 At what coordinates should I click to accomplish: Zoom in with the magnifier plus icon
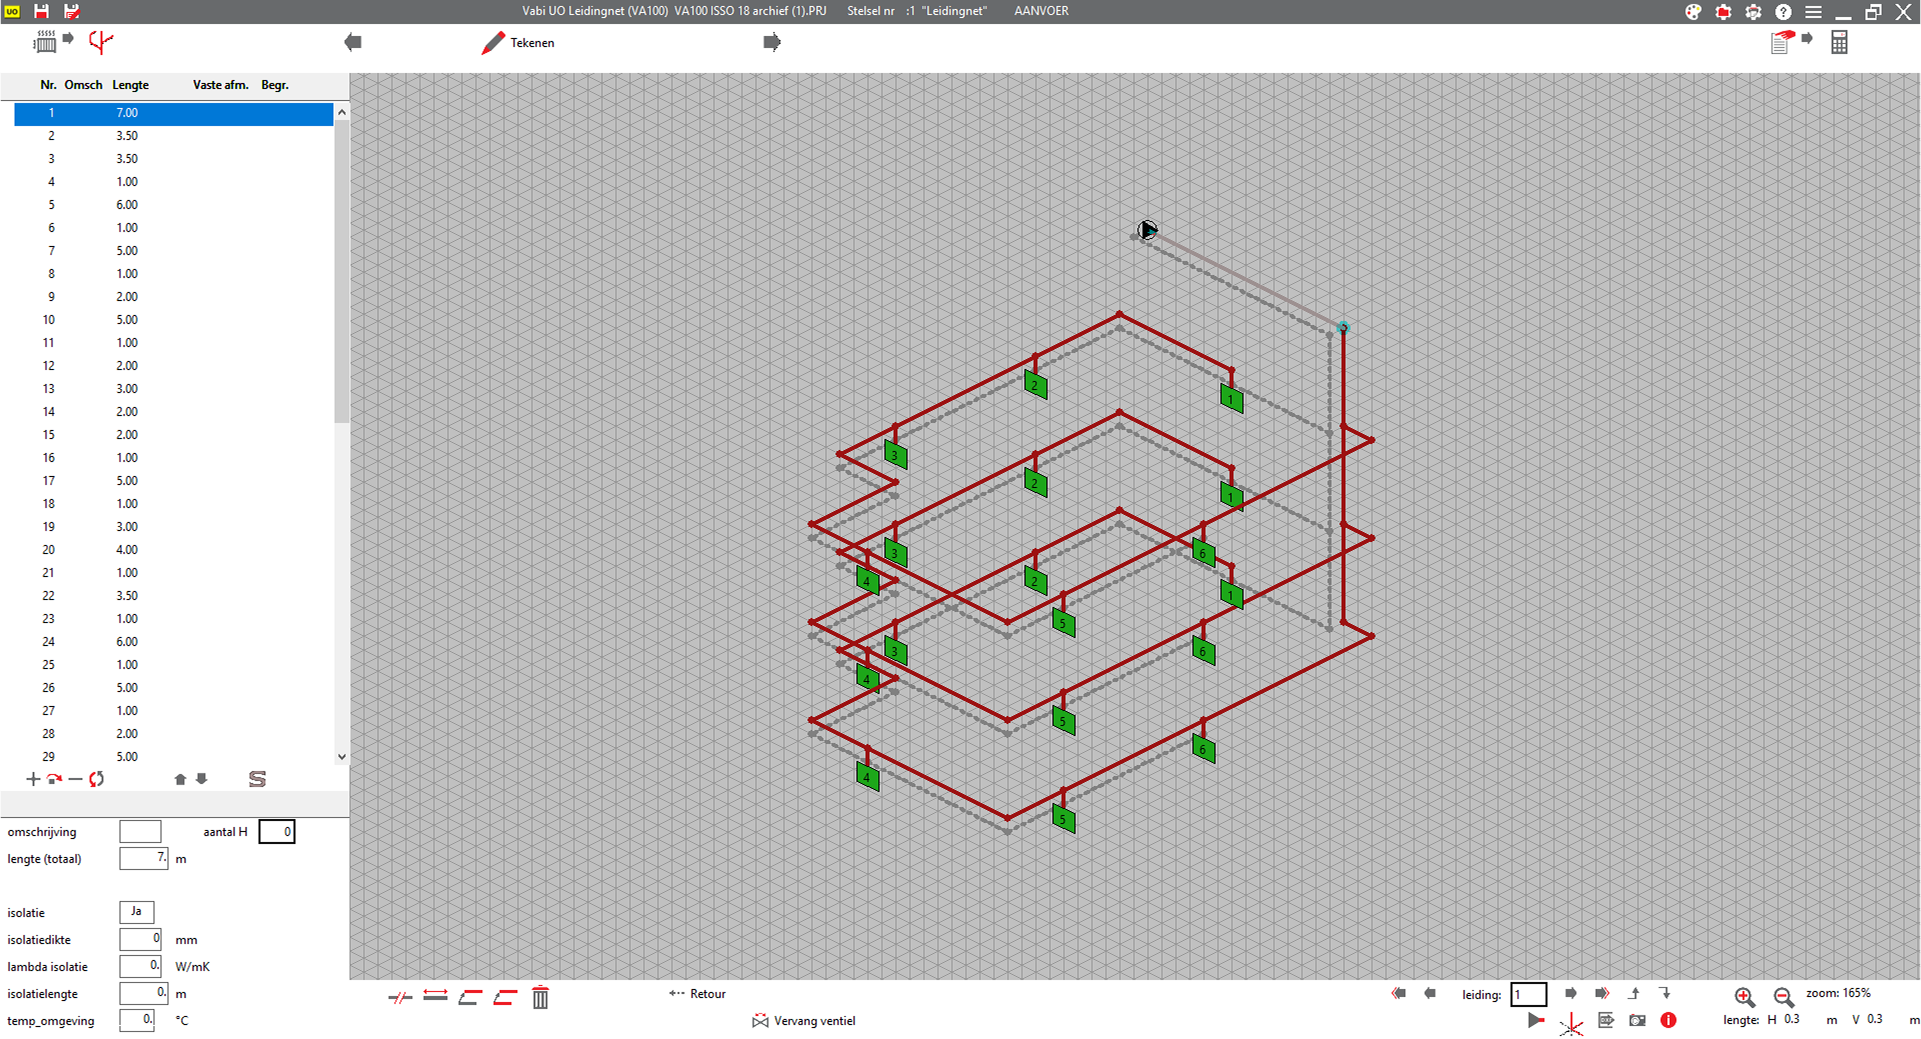click(x=1744, y=996)
